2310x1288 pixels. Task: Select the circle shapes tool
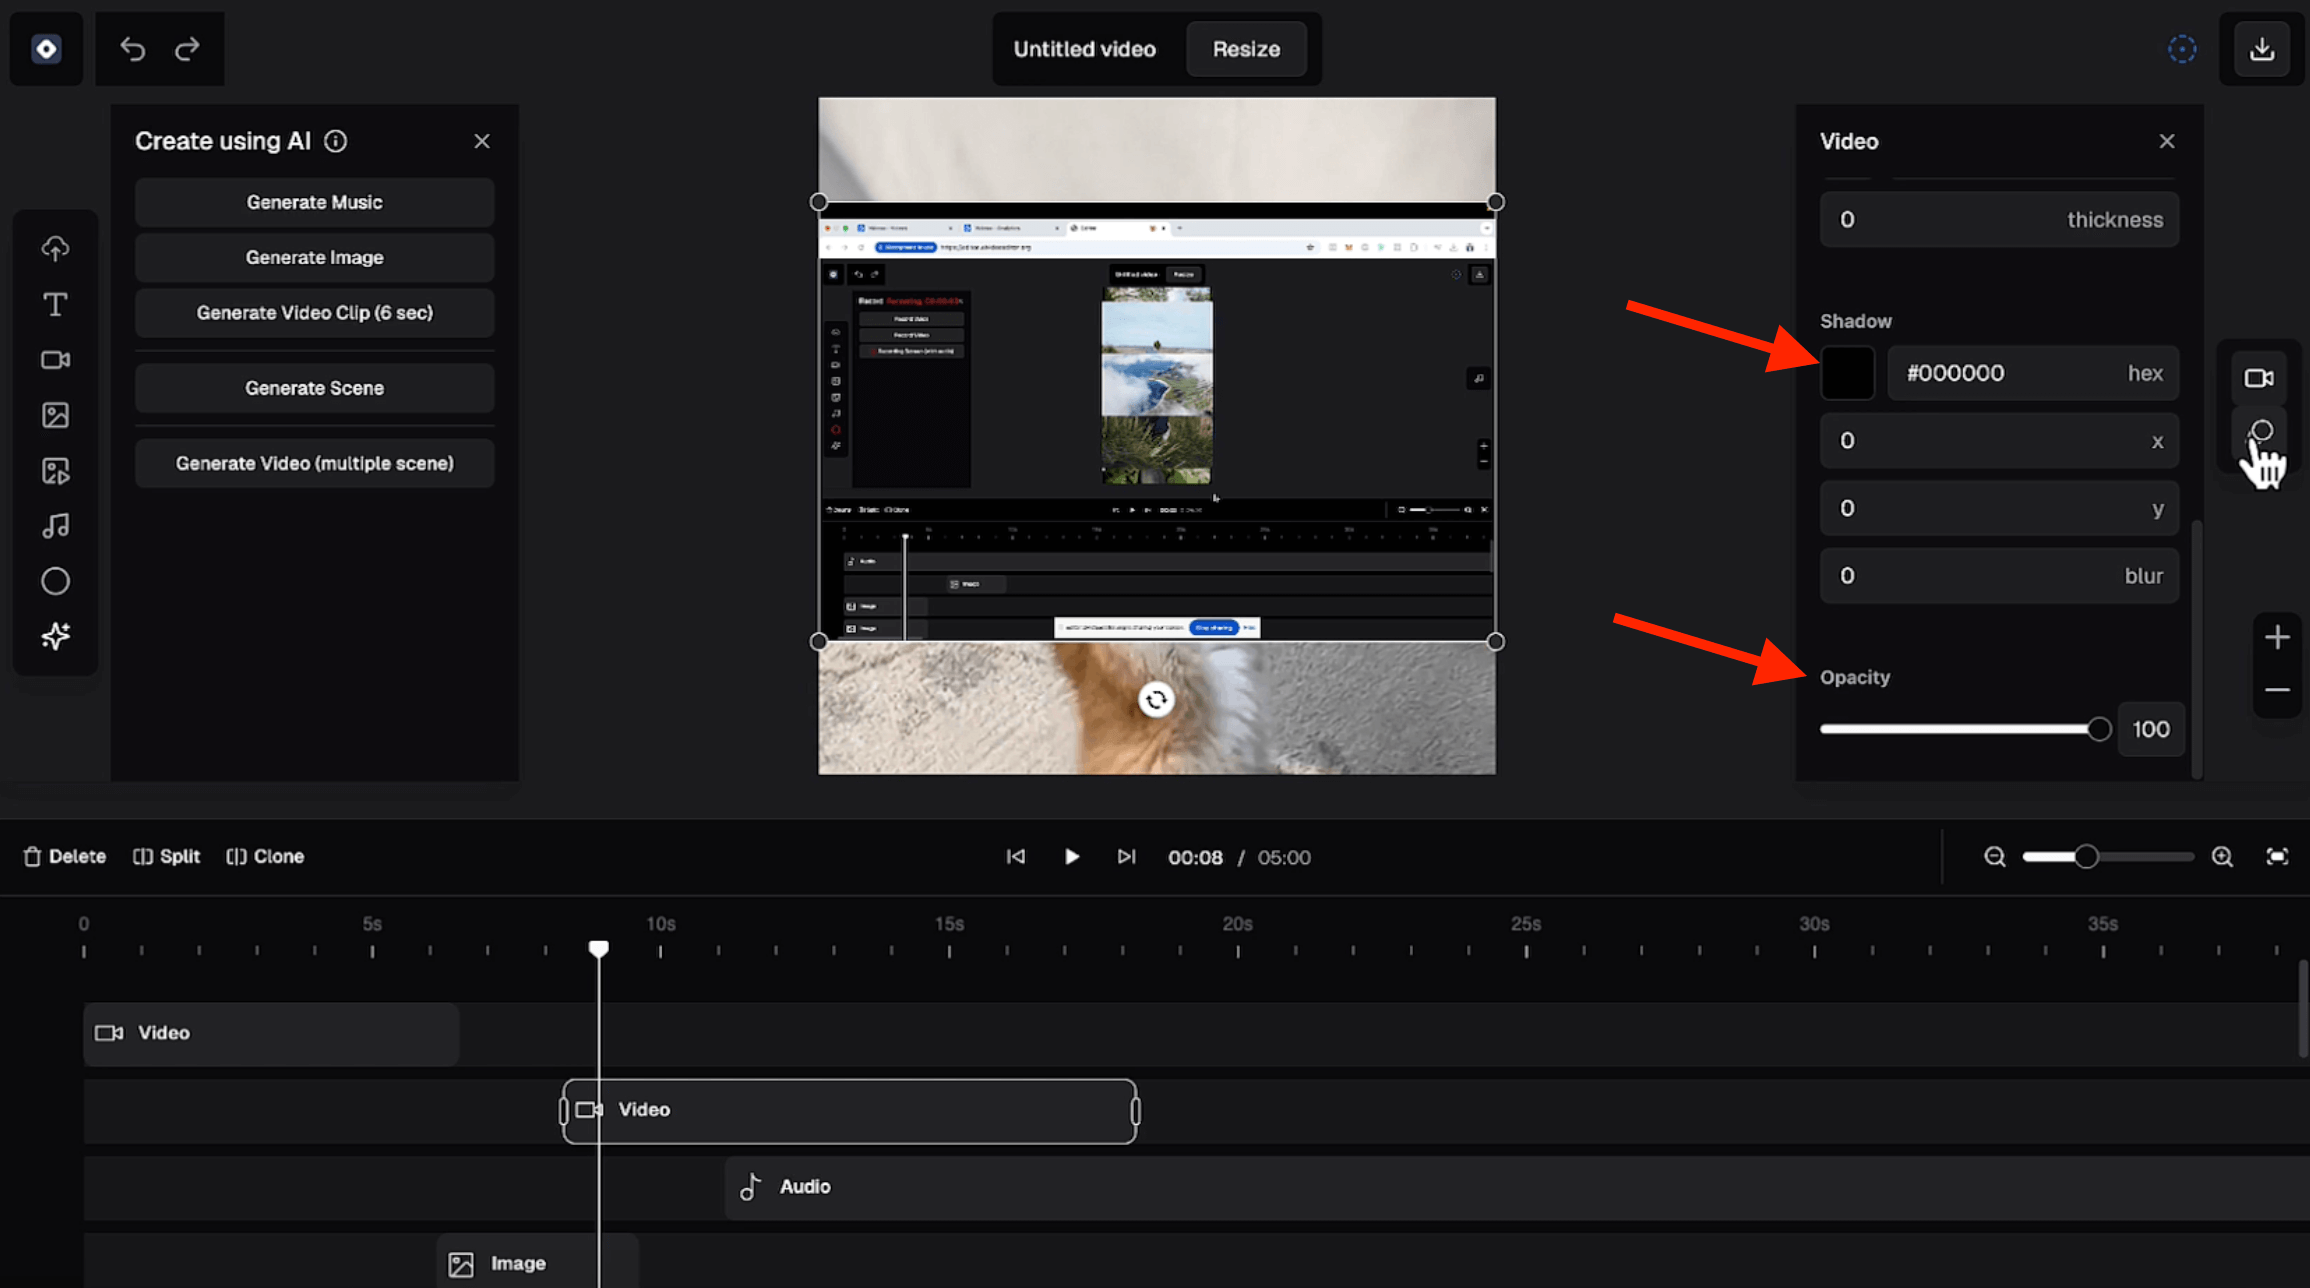click(55, 581)
